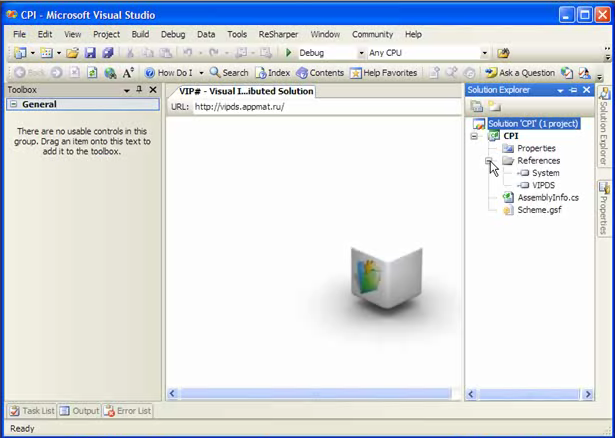615x438 pixels.
Task: Switch to the Output tab
Action: (80, 411)
